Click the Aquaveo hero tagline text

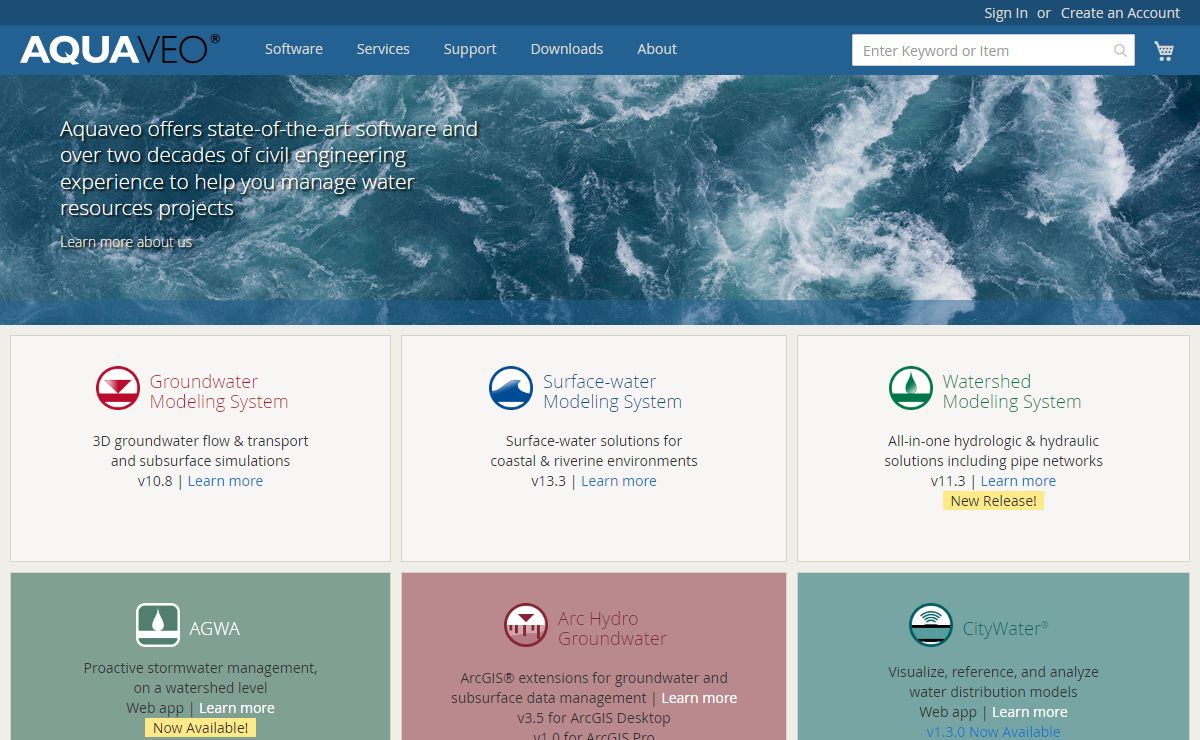pos(269,169)
